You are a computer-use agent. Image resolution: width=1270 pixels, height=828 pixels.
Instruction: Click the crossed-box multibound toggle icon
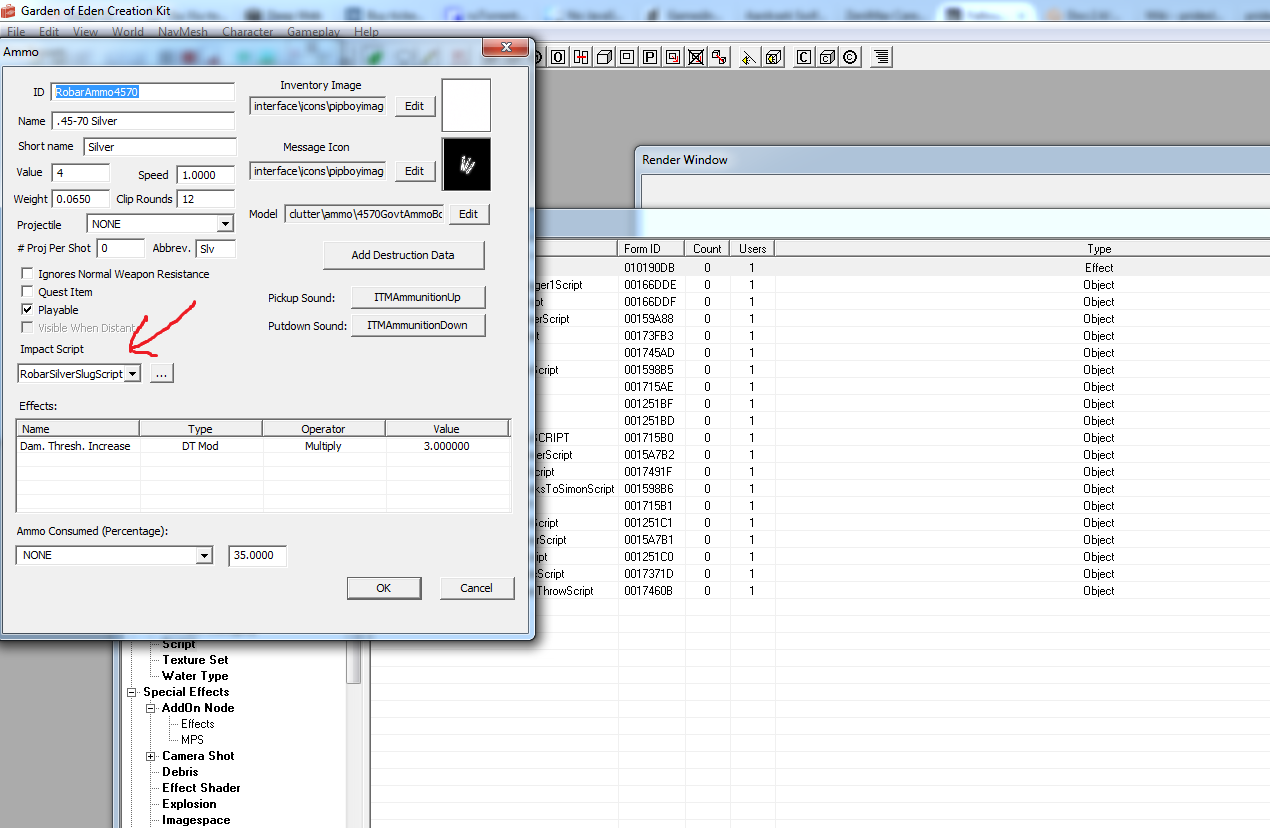coord(696,57)
